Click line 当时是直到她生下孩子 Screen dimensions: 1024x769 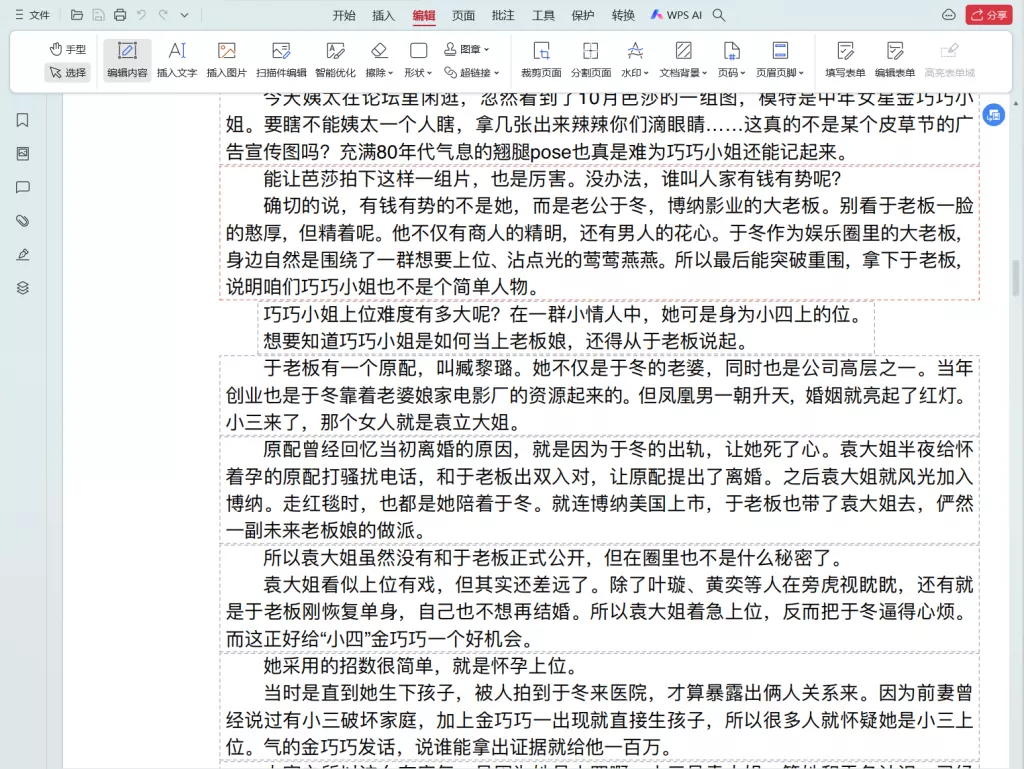click(x=618, y=693)
